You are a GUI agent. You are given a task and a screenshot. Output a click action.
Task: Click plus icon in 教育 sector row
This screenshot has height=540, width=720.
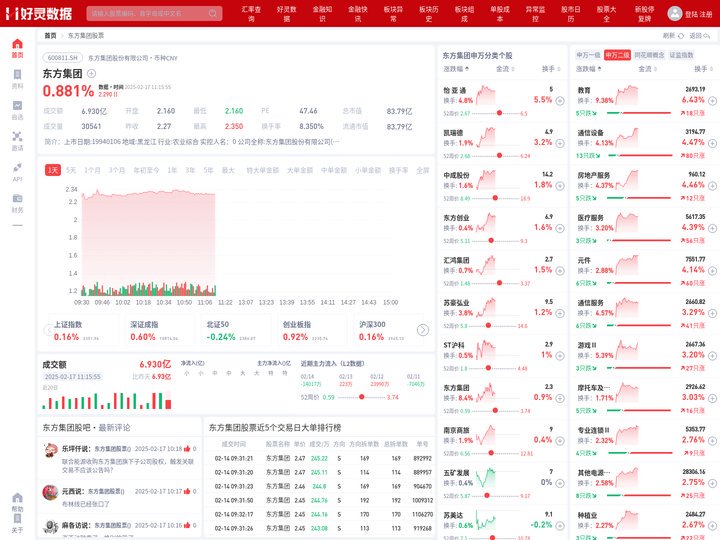pos(712,101)
